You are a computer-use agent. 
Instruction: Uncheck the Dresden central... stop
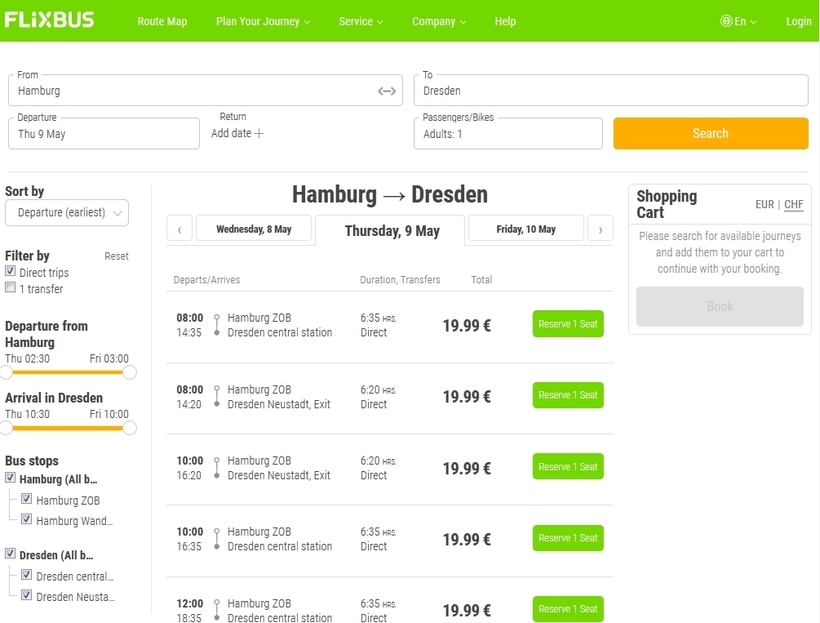(x=26, y=575)
